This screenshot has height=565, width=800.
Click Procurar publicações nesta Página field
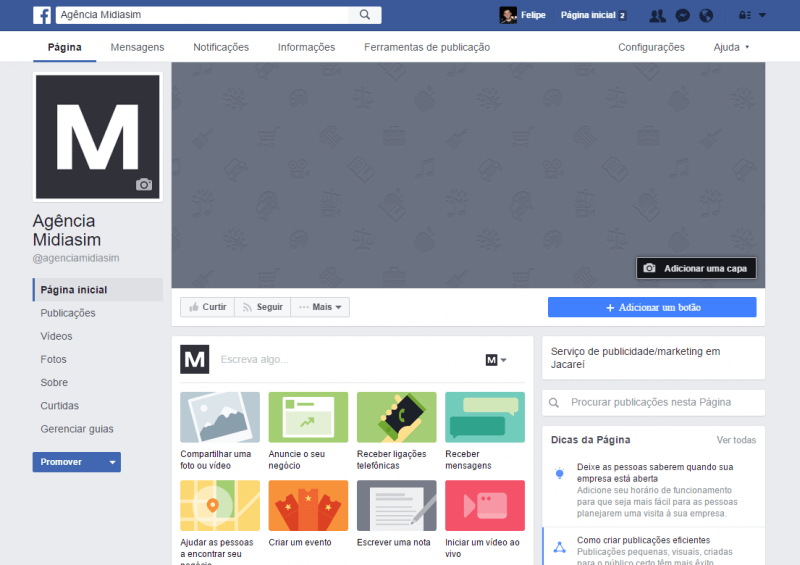pyautogui.click(x=653, y=402)
